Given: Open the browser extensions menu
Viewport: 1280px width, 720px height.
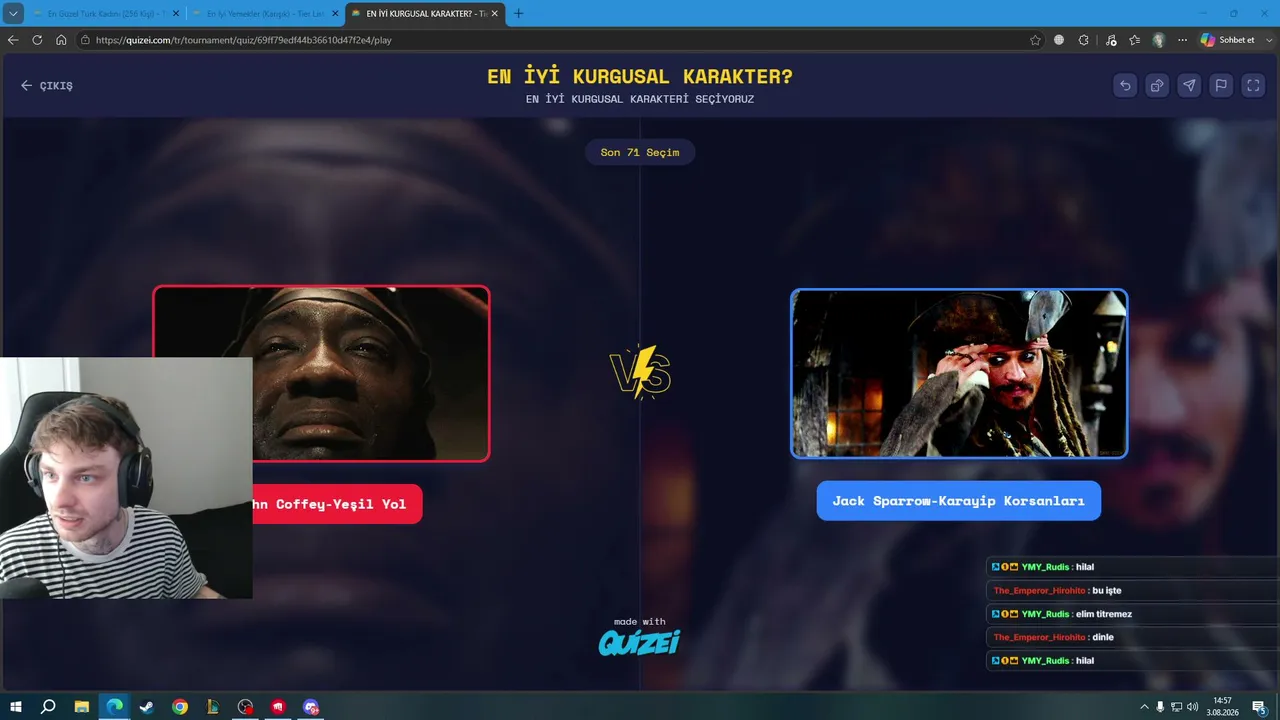Looking at the screenshot, I should click(x=1083, y=40).
